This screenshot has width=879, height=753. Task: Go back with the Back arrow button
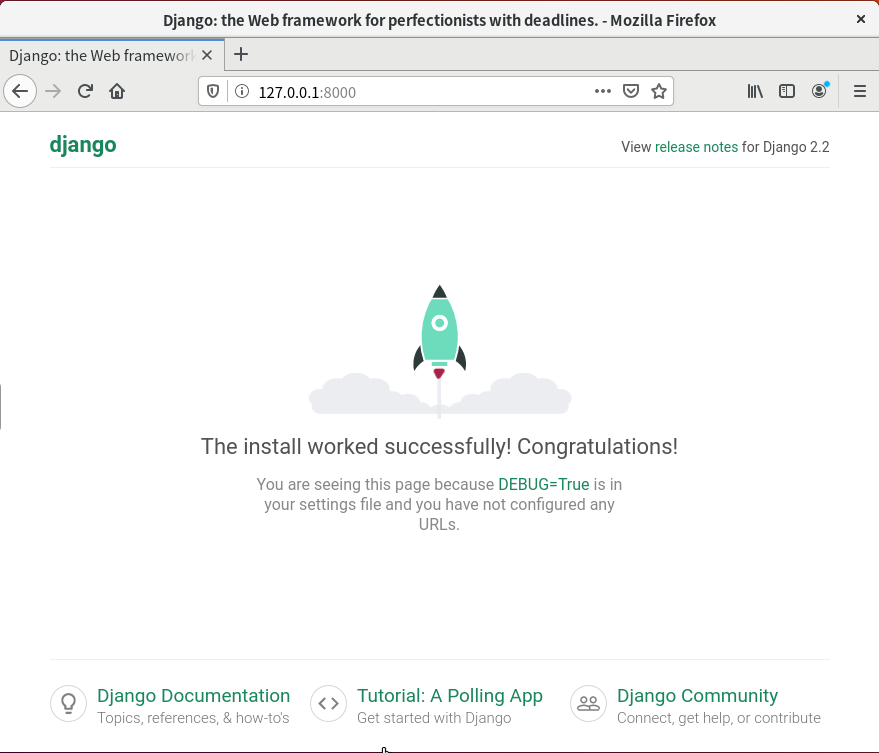point(20,91)
